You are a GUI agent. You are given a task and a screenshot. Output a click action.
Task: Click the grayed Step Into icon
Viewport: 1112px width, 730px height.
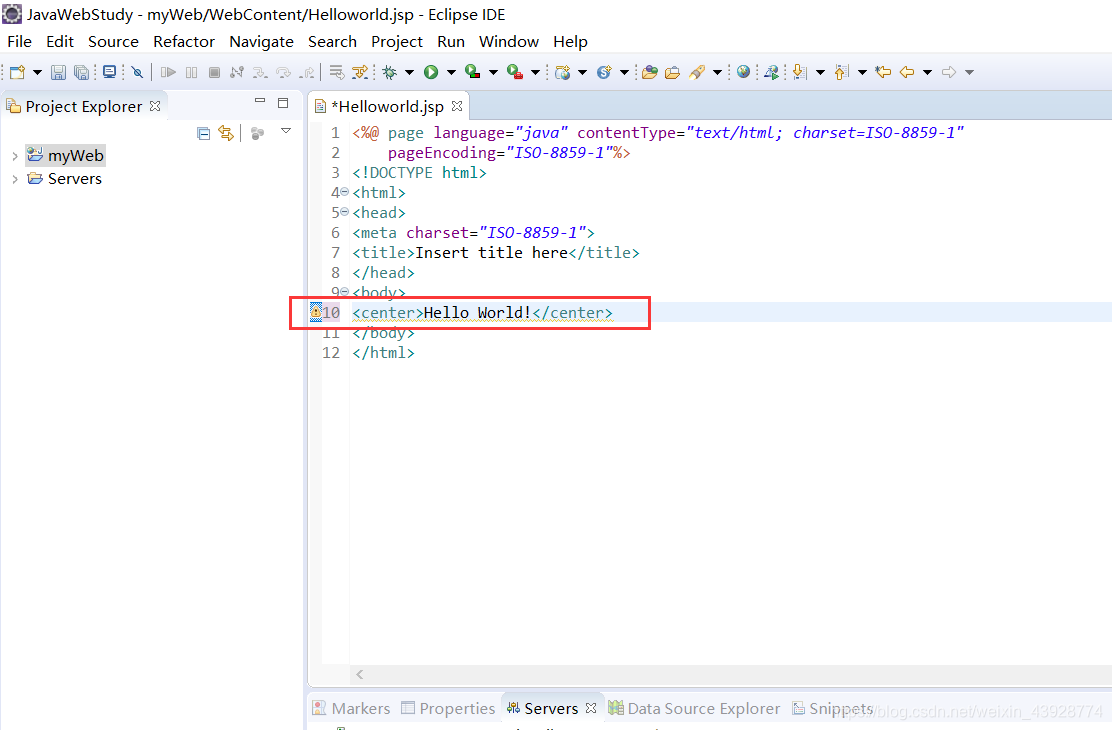point(260,72)
